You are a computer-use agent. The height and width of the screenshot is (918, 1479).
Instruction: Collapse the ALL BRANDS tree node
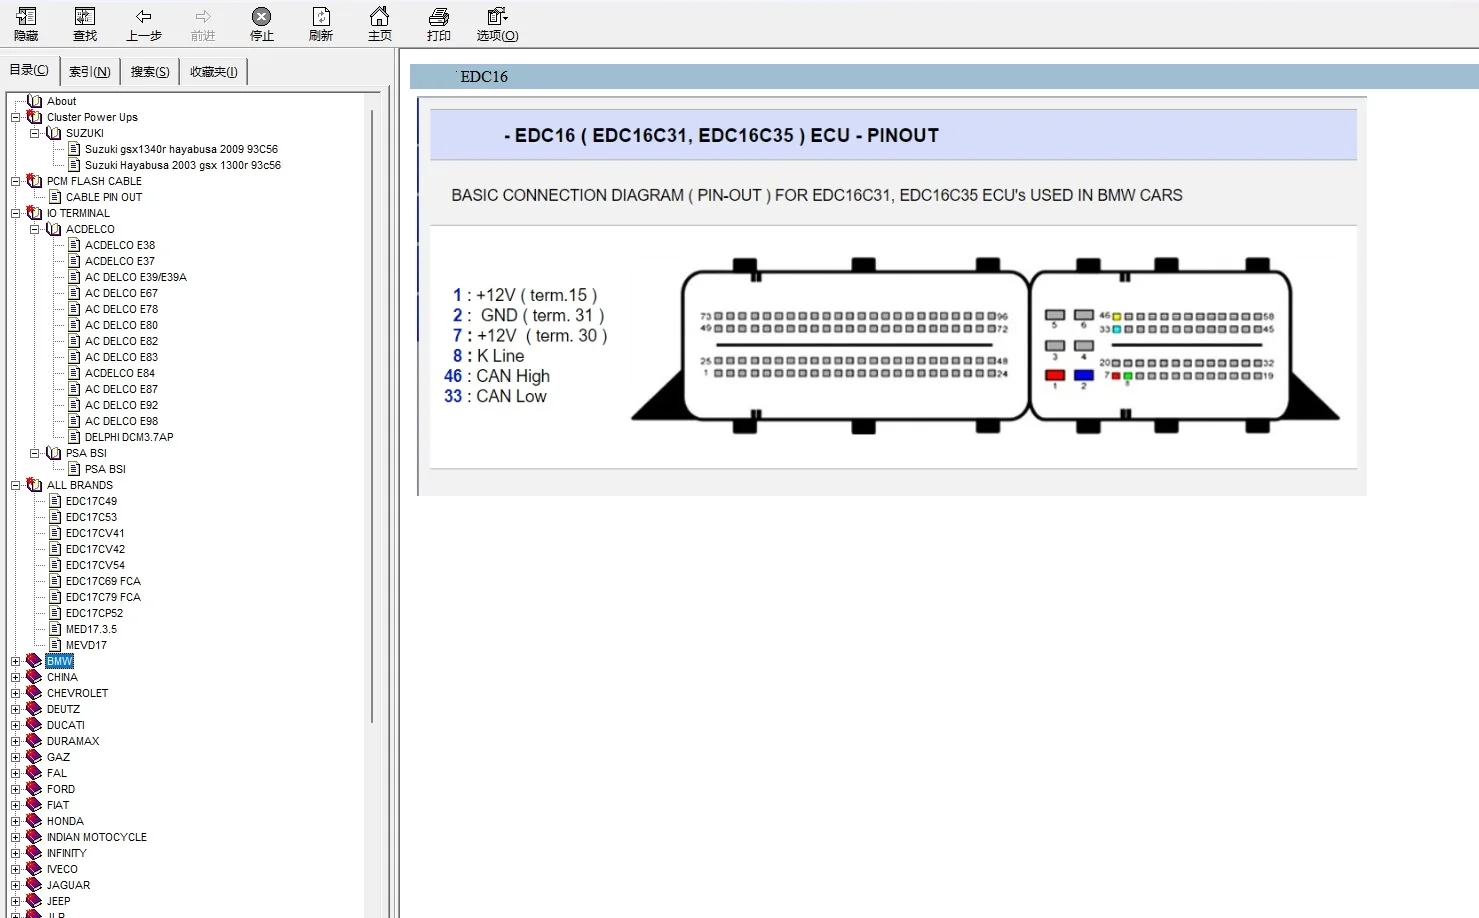click(15, 486)
